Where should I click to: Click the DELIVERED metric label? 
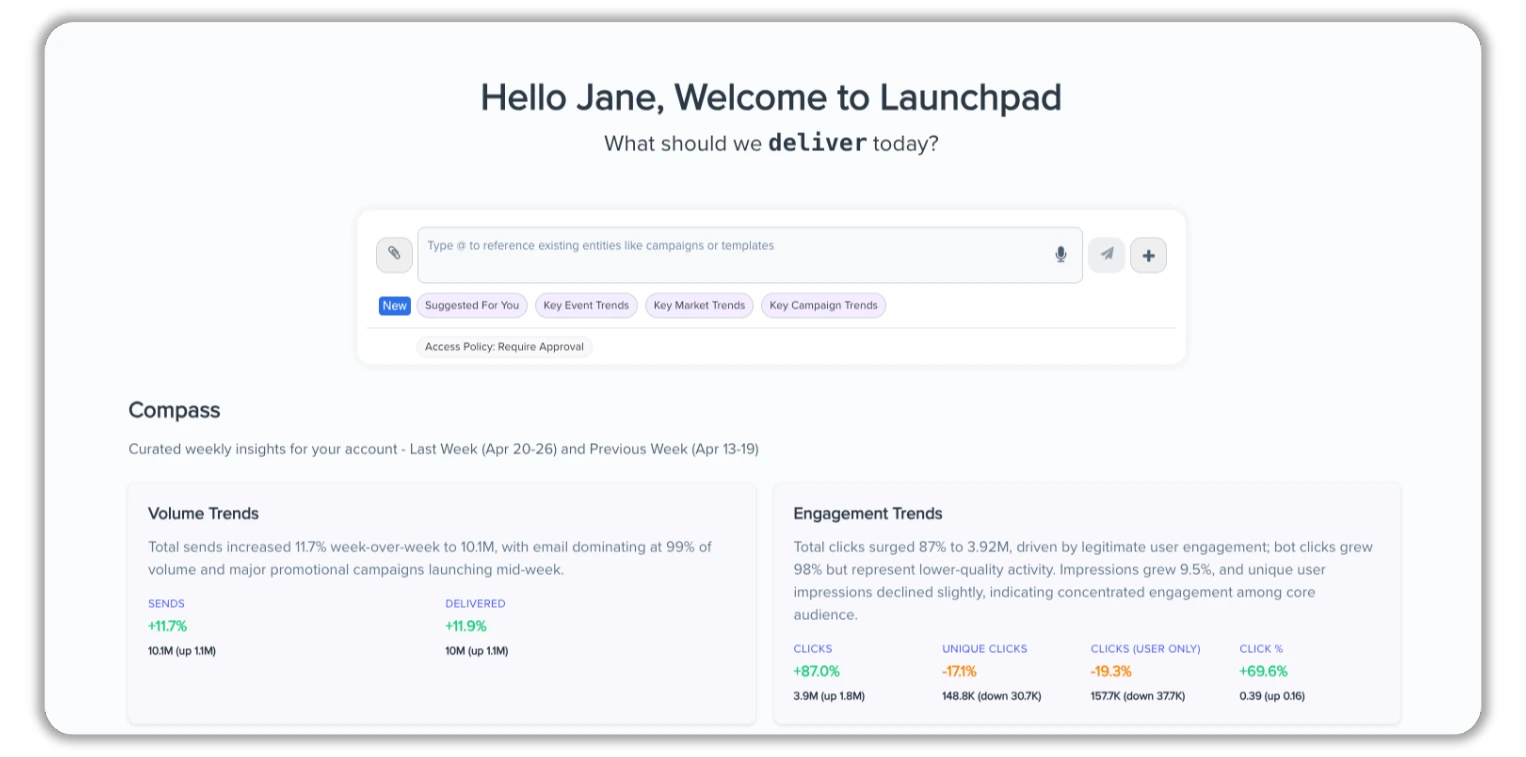pos(475,603)
